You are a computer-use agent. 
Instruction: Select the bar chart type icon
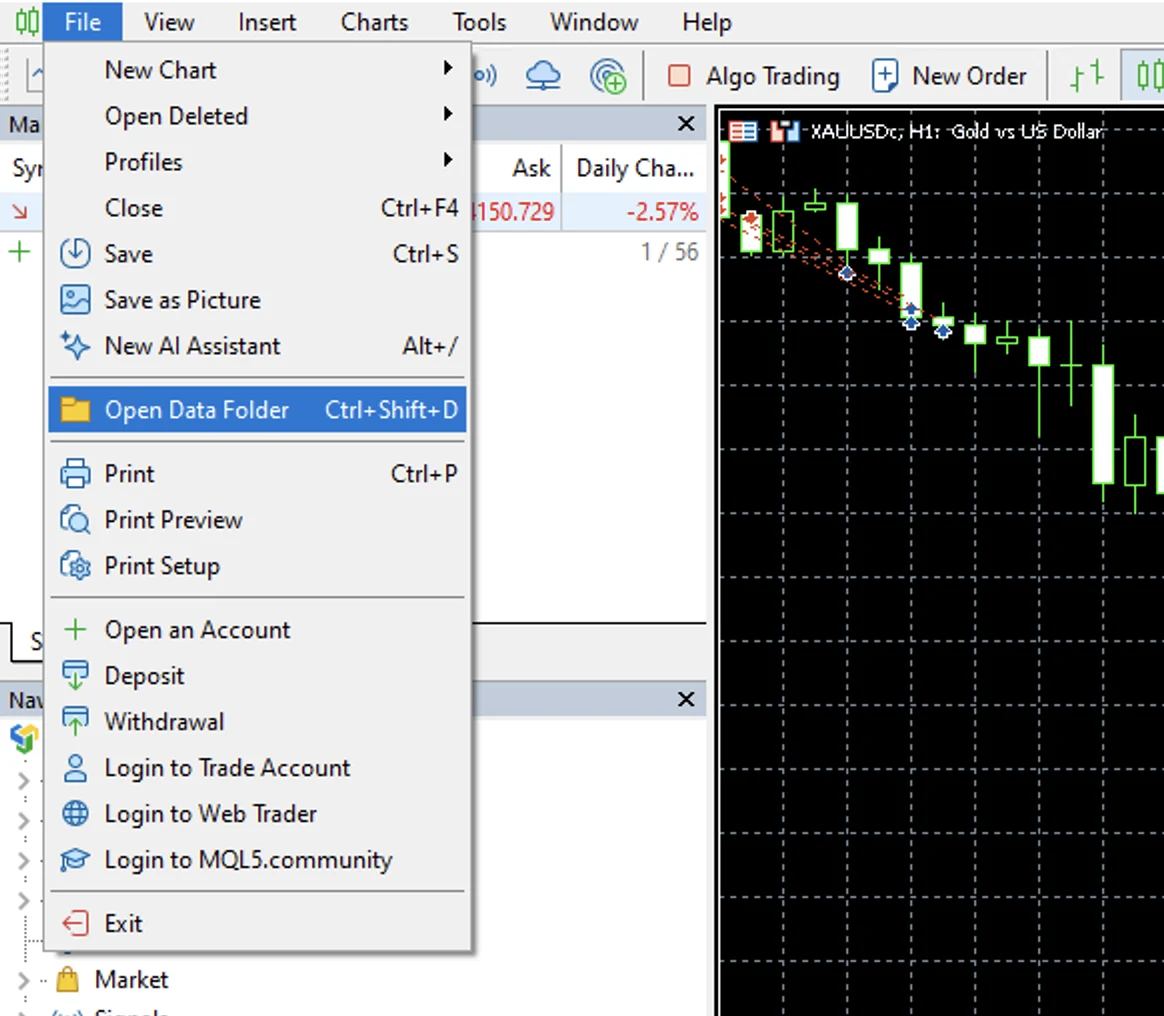tap(1087, 76)
